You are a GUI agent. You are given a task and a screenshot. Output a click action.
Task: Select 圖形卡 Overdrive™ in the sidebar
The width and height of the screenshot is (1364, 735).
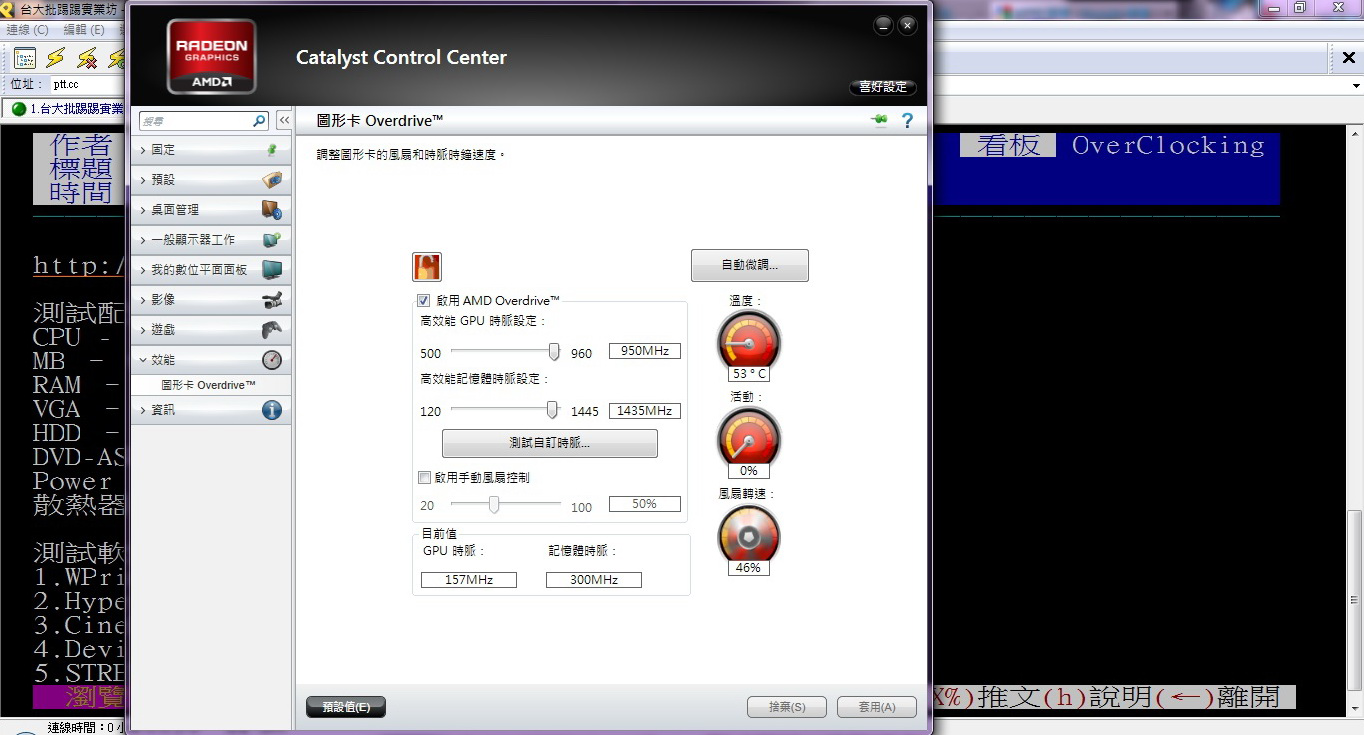point(209,385)
